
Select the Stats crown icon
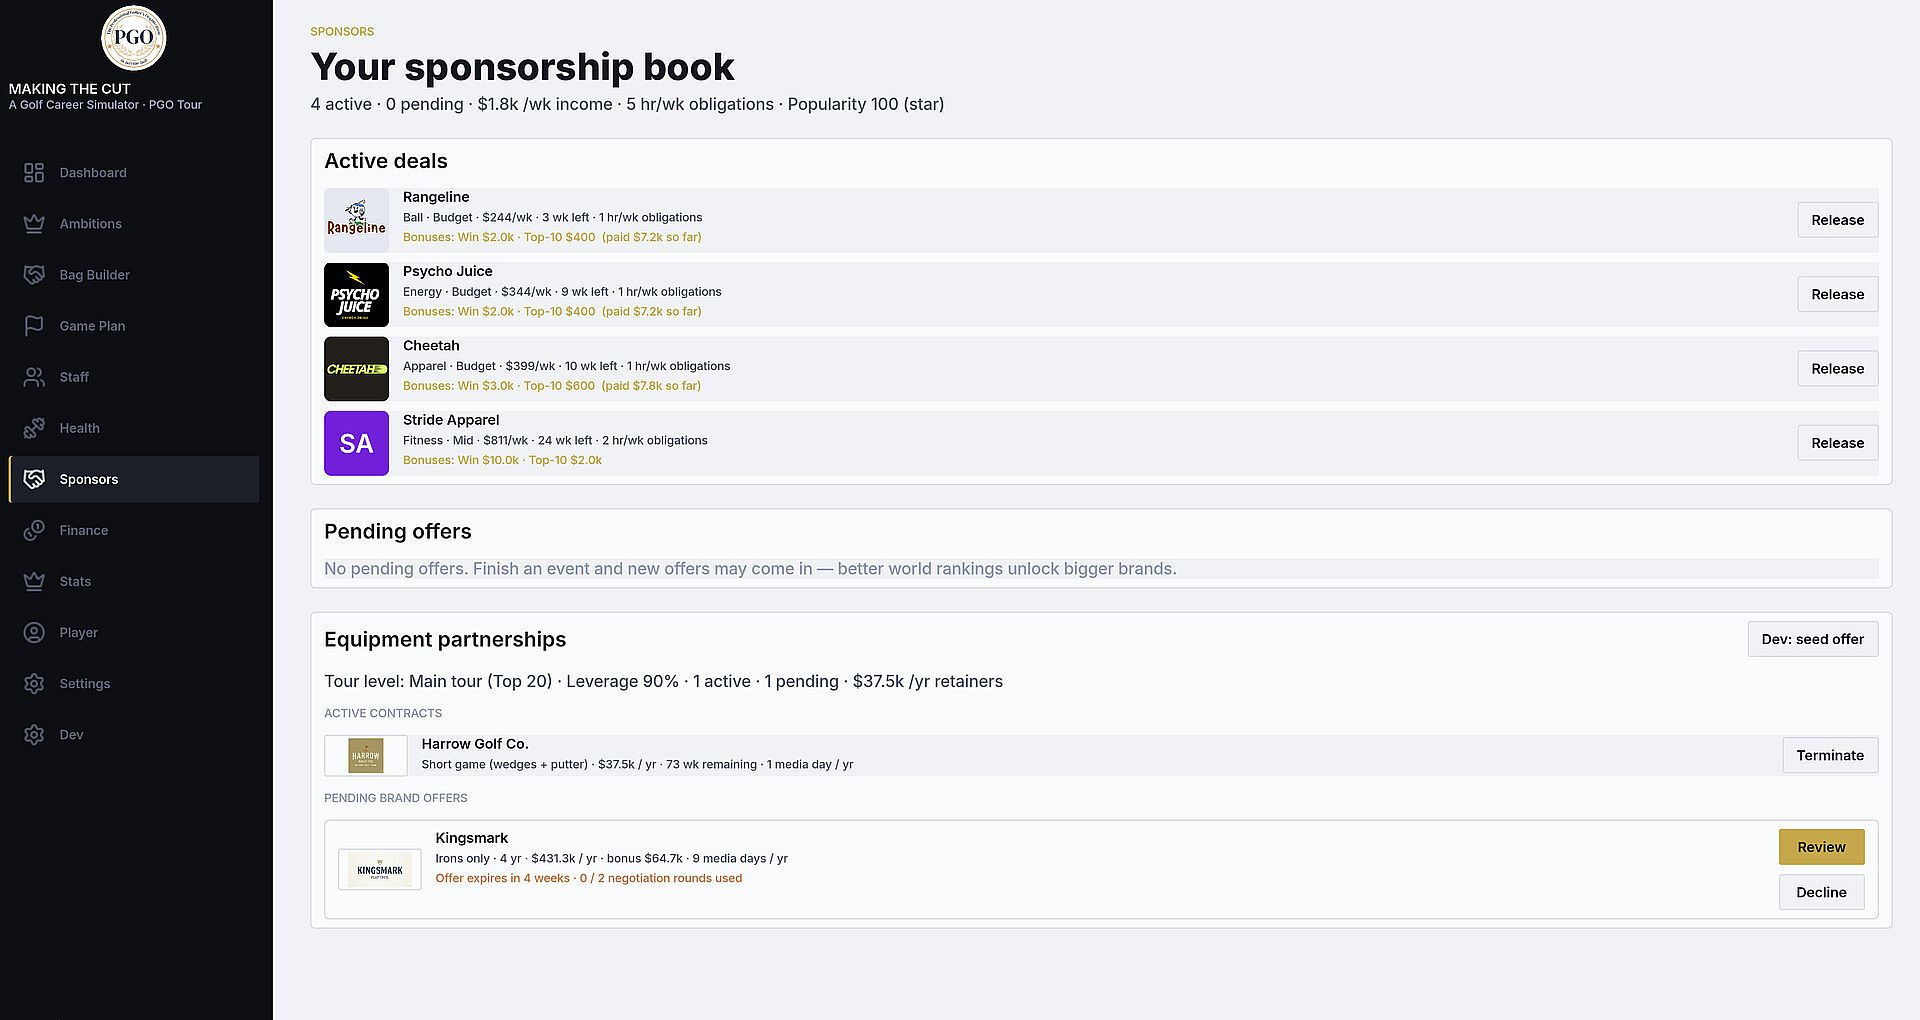(34, 581)
